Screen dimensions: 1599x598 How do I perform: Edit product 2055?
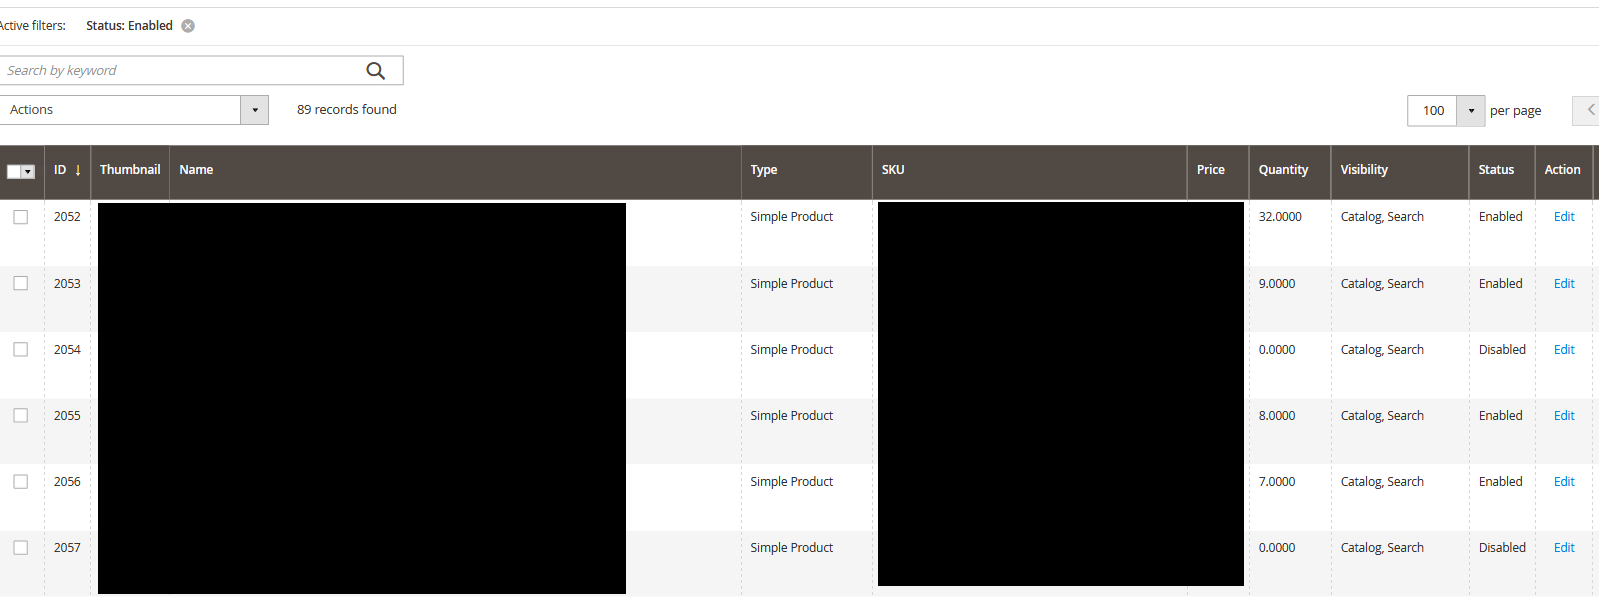tap(1563, 415)
